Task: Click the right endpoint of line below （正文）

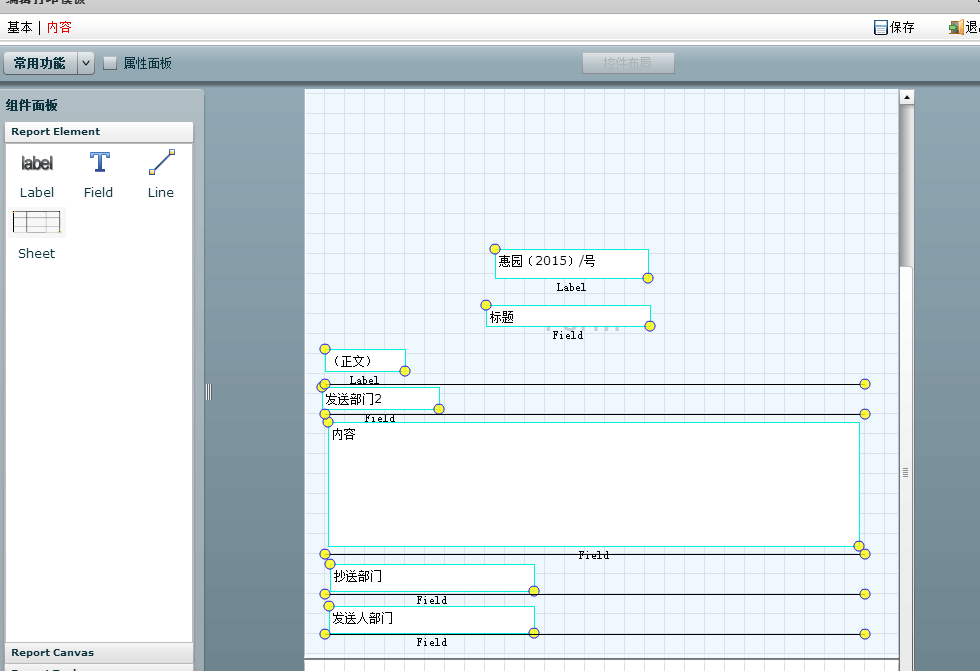Action: pos(865,384)
